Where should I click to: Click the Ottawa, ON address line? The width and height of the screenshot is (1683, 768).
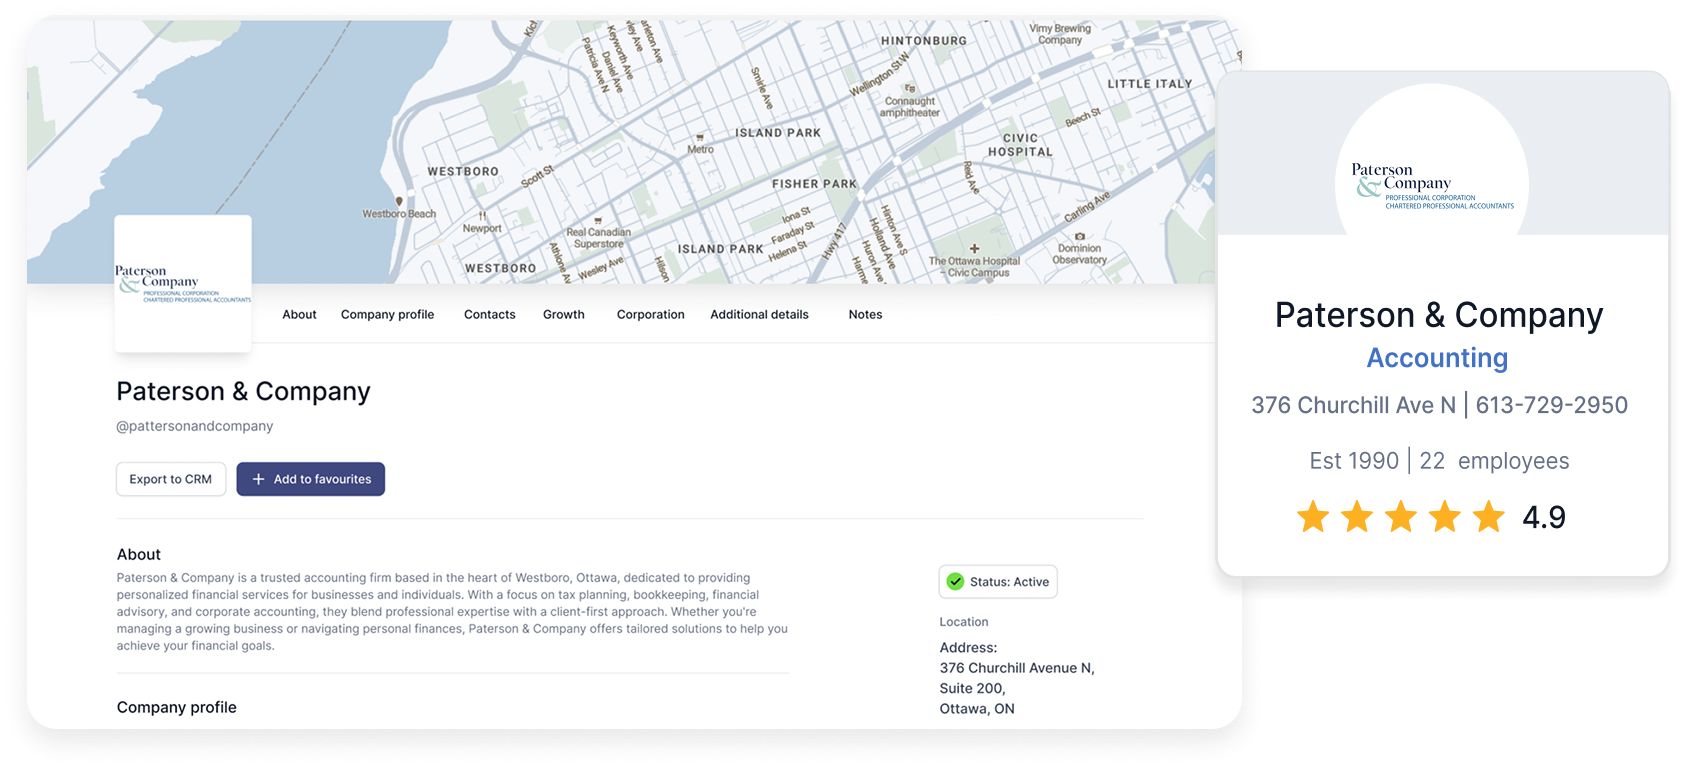pos(977,708)
